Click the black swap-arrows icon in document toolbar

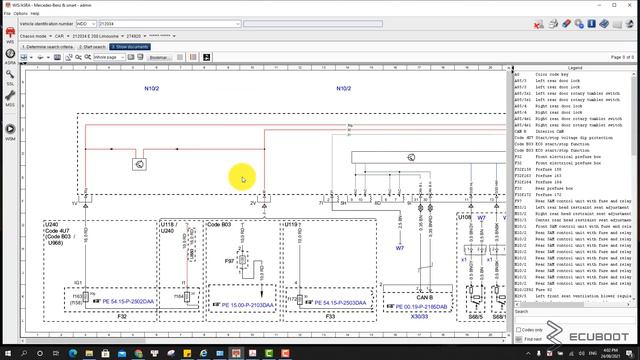[207, 58]
